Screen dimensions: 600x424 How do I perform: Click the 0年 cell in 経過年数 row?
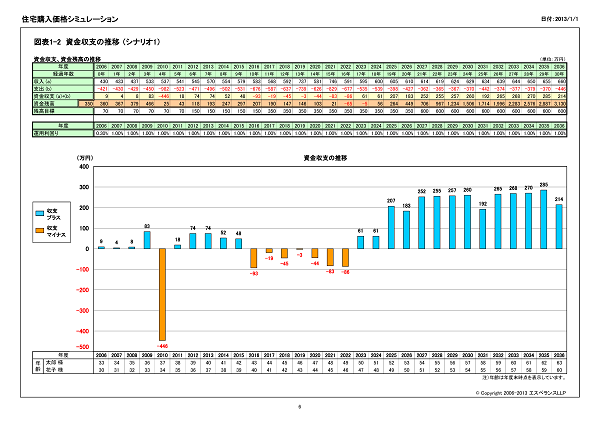(x=101, y=74)
